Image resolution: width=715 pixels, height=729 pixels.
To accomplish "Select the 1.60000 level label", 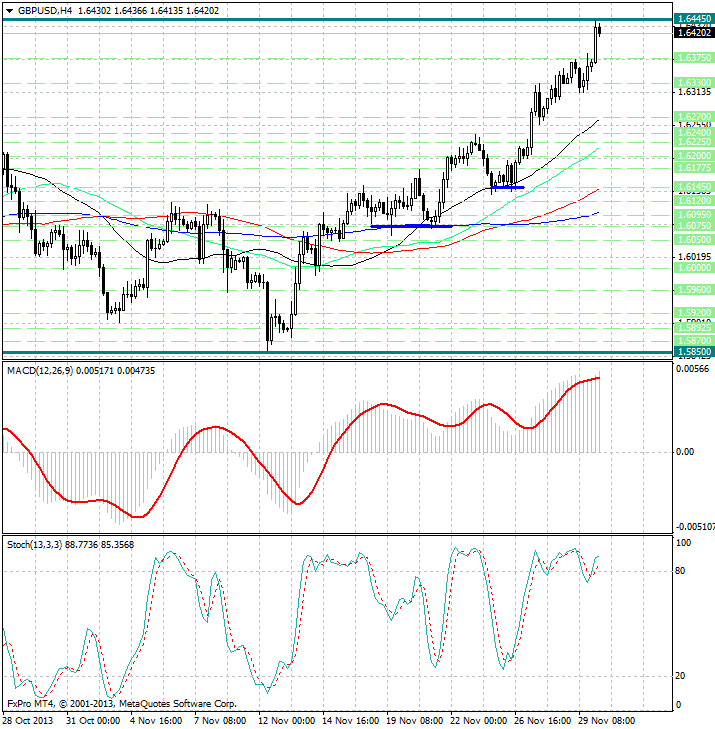I will point(694,268).
